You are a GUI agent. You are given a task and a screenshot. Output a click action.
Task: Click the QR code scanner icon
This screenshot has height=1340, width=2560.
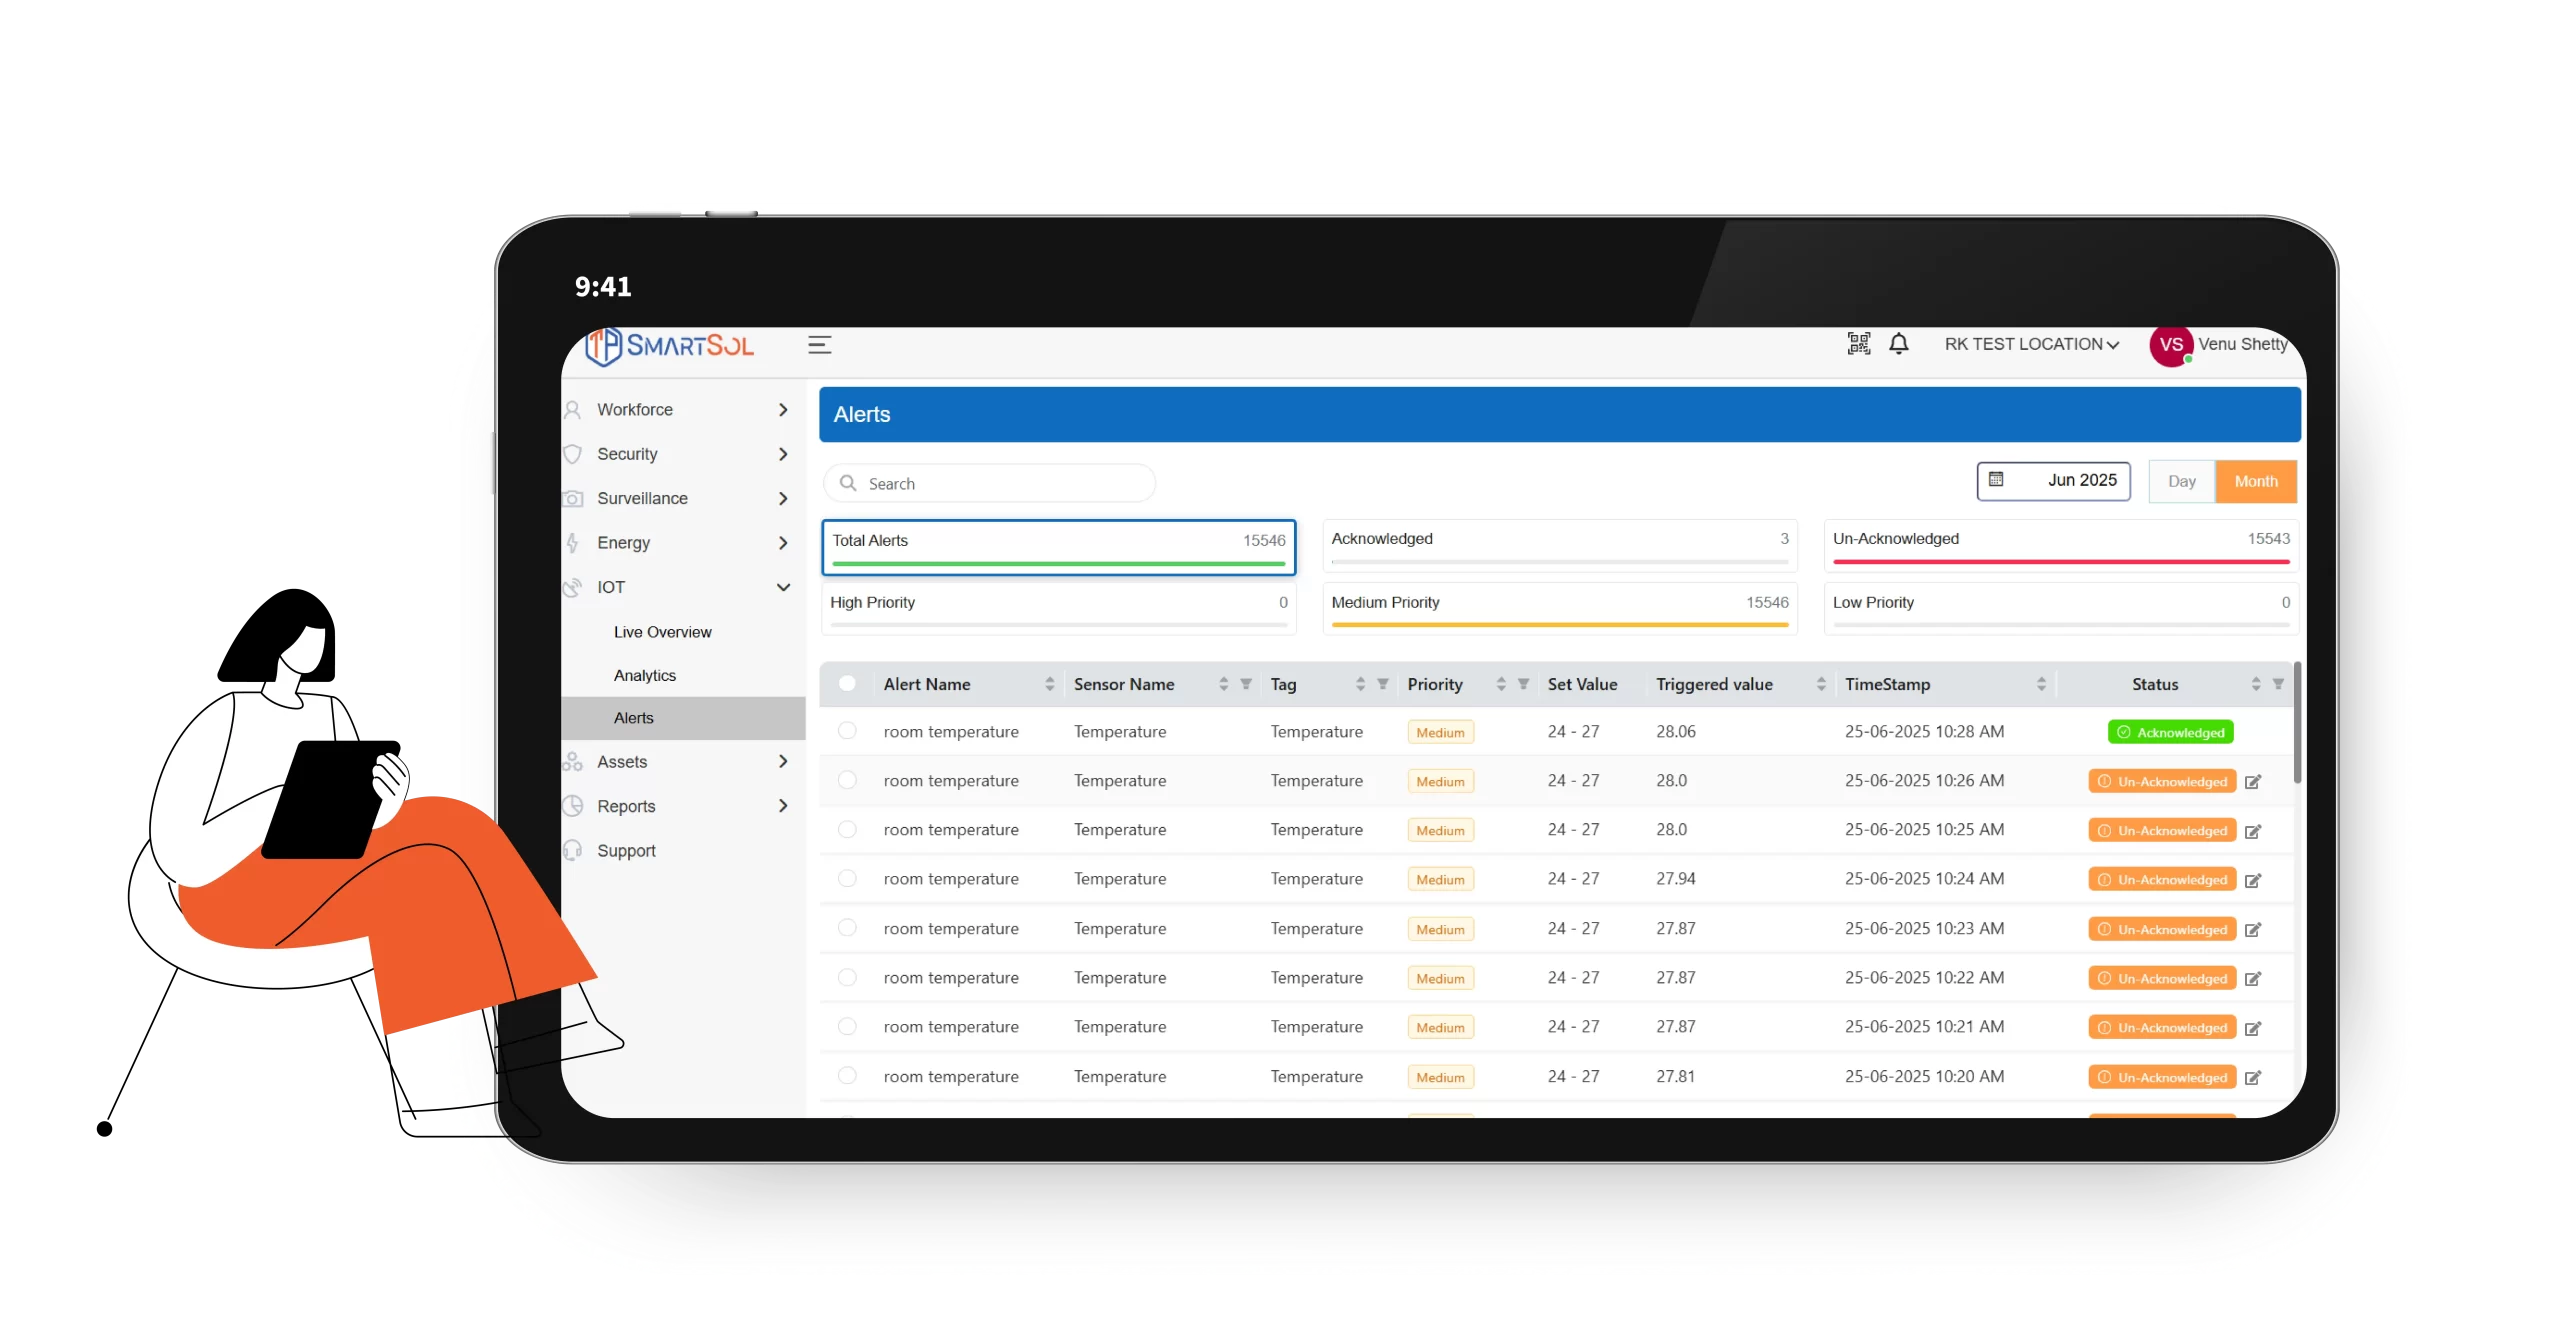click(1858, 344)
